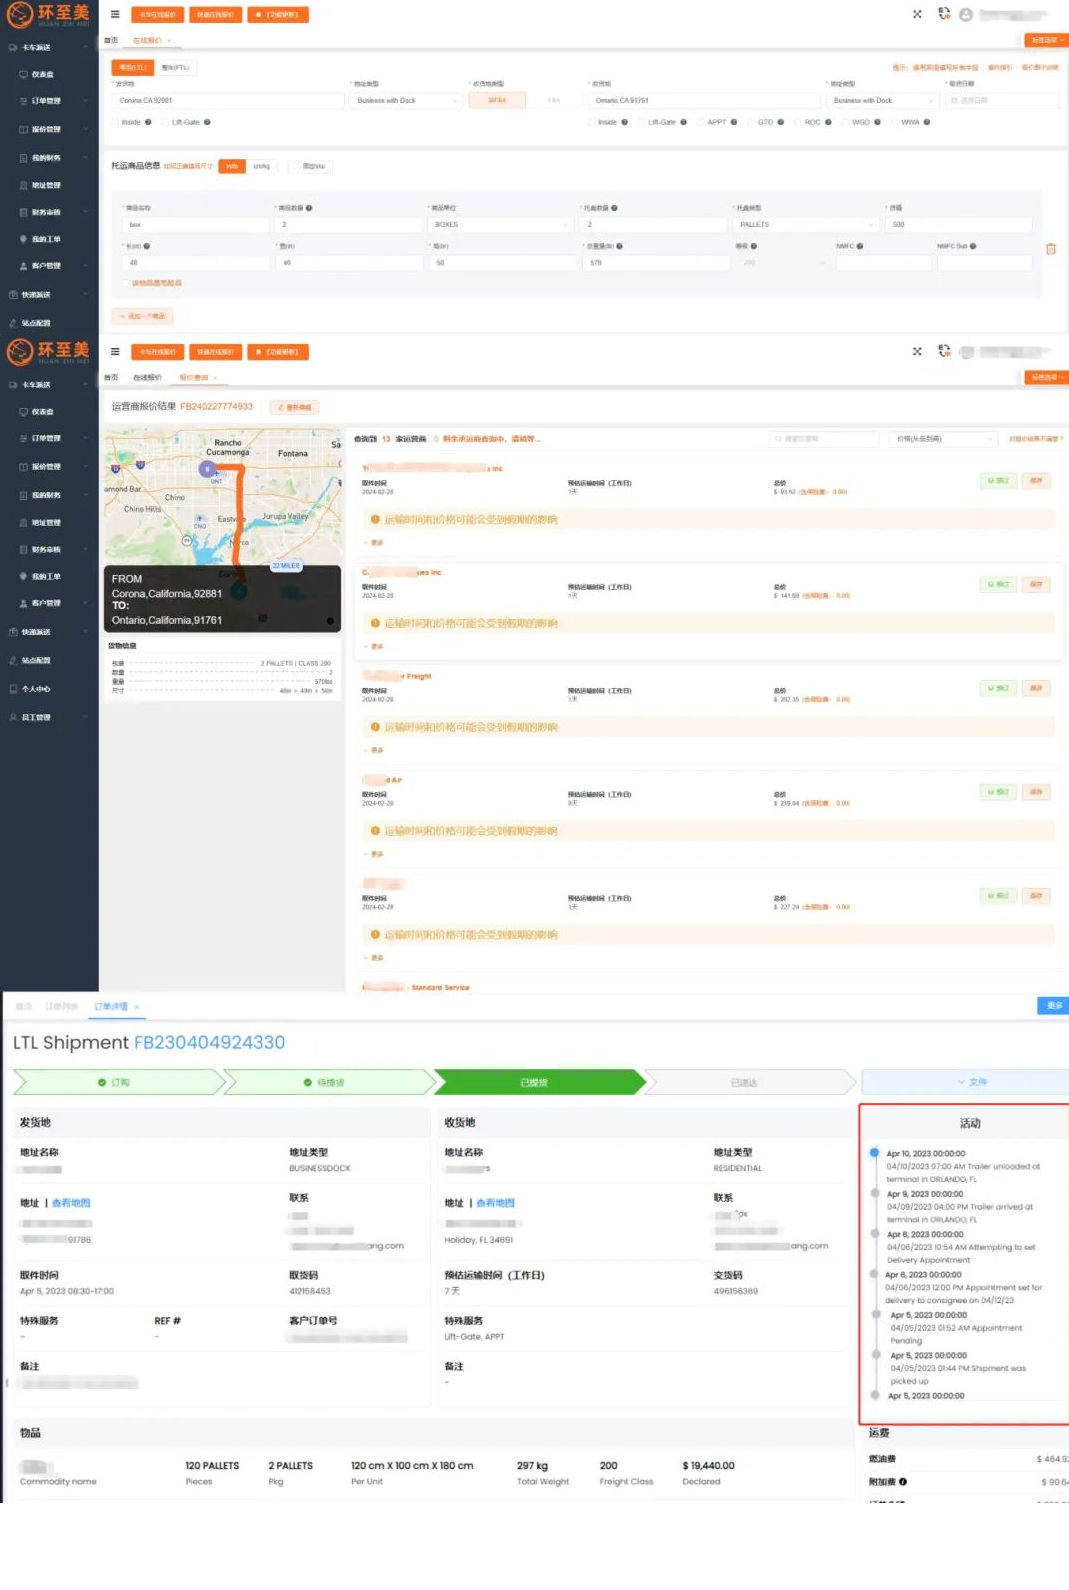1069x1590 pixels.
Task: Enable the origin Lift-Gate checkbox
Action: coord(165,122)
